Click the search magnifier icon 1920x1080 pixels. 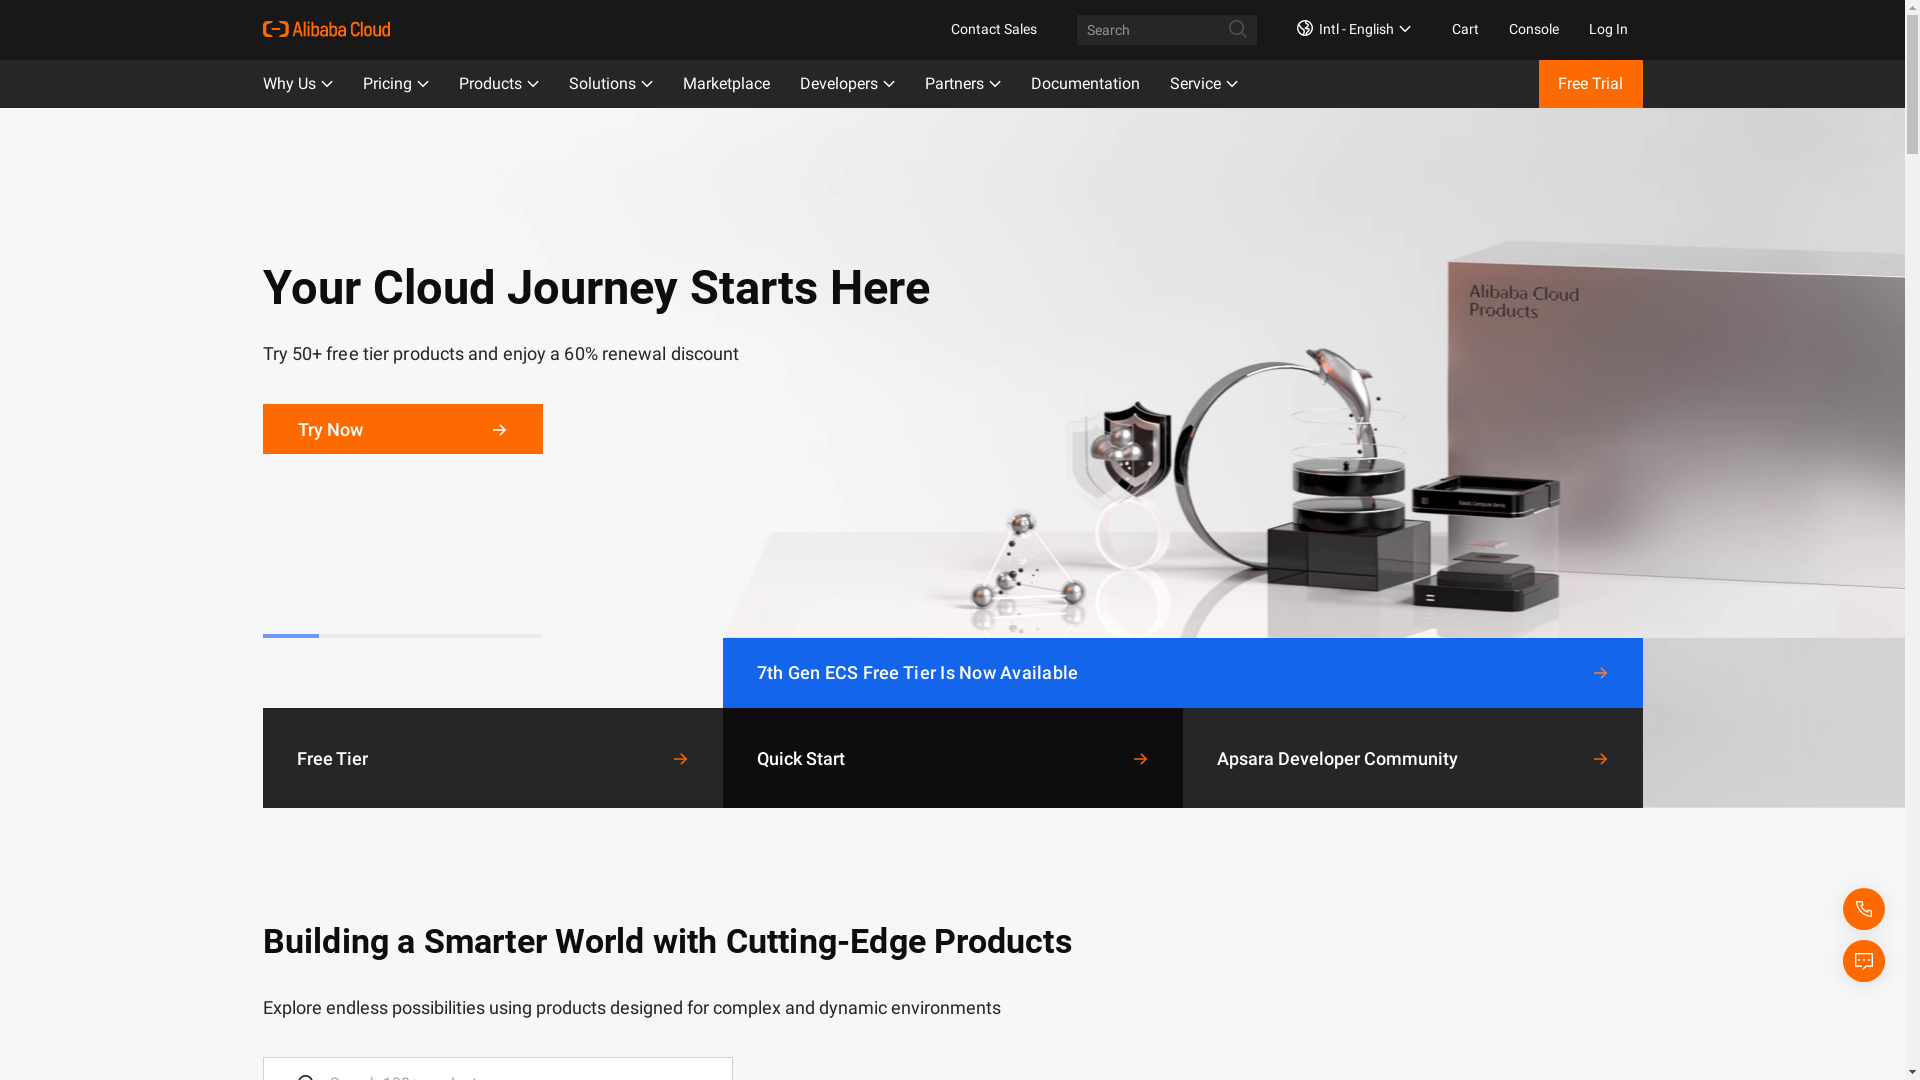(x=1237, y=29)
